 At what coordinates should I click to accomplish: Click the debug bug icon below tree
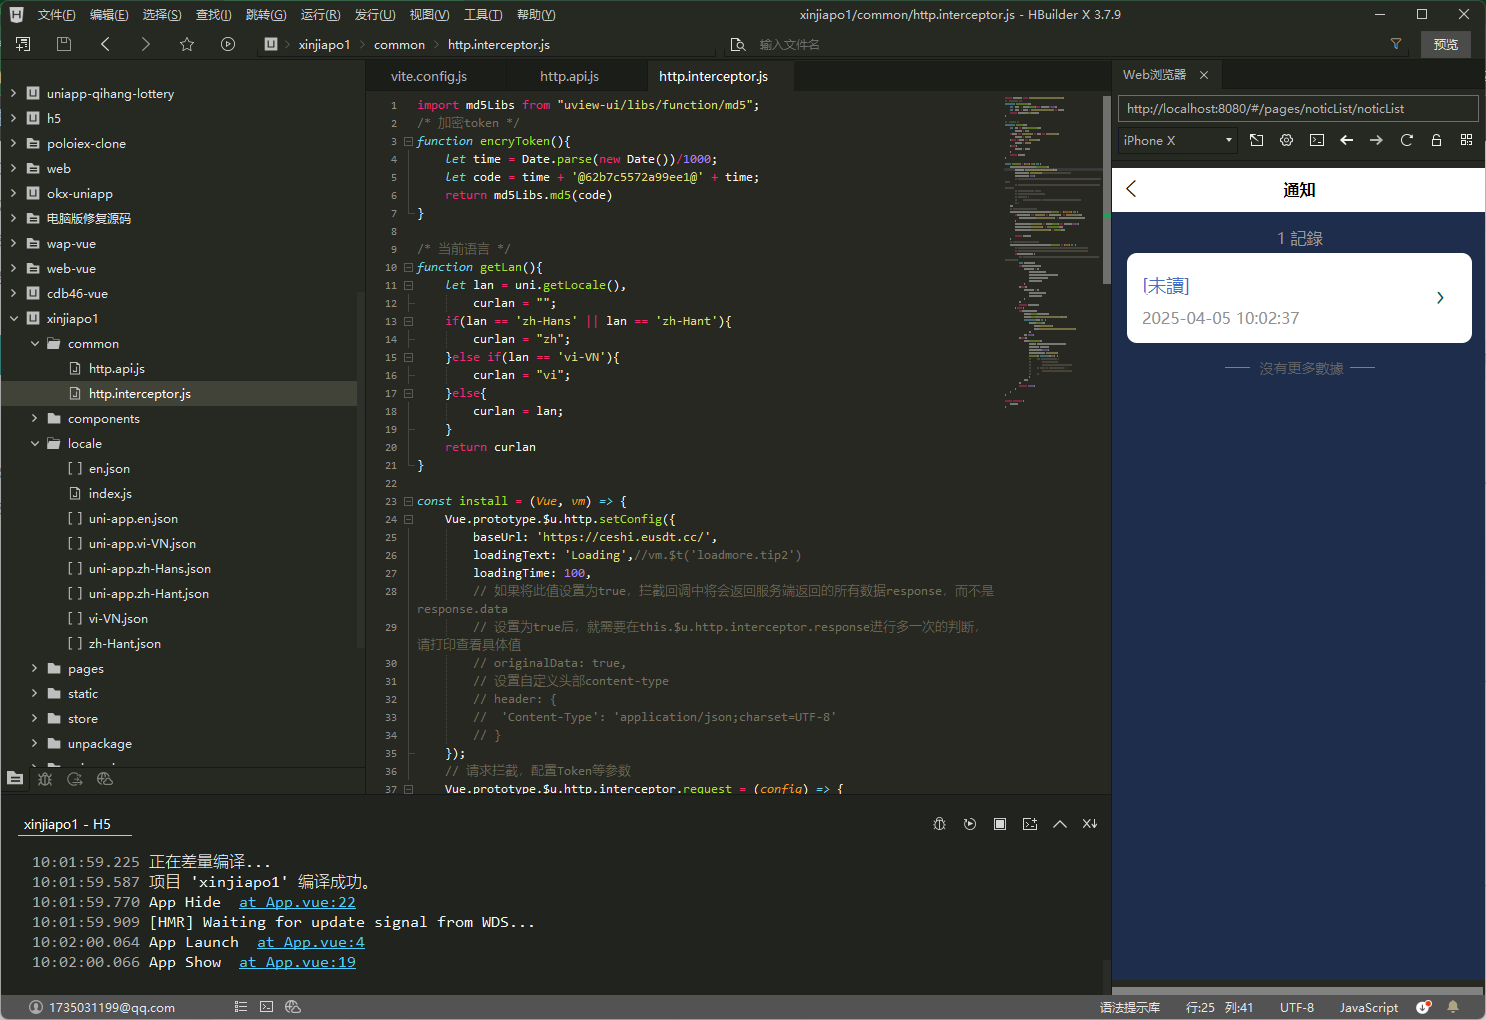(x=45, y=778)
